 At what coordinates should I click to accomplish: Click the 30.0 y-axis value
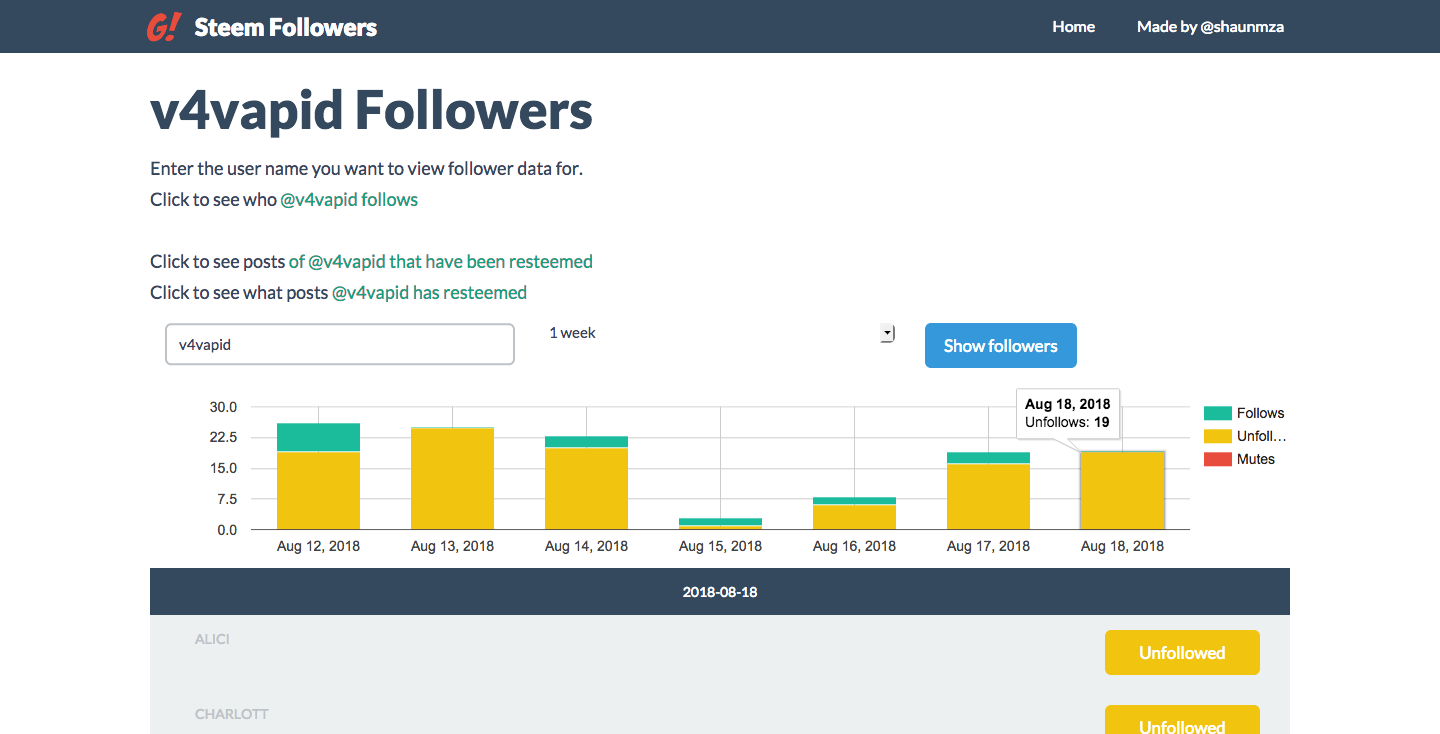[223, 407]
